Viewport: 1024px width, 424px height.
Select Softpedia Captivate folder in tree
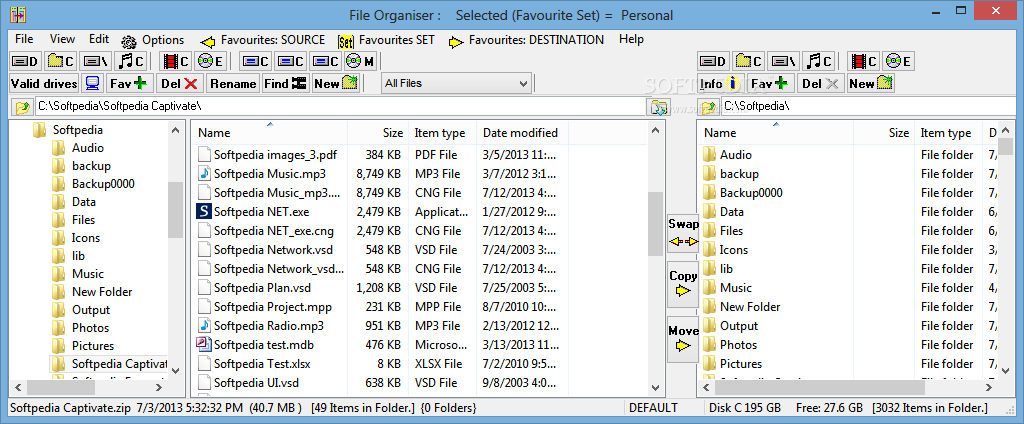(x=110, y=364)
